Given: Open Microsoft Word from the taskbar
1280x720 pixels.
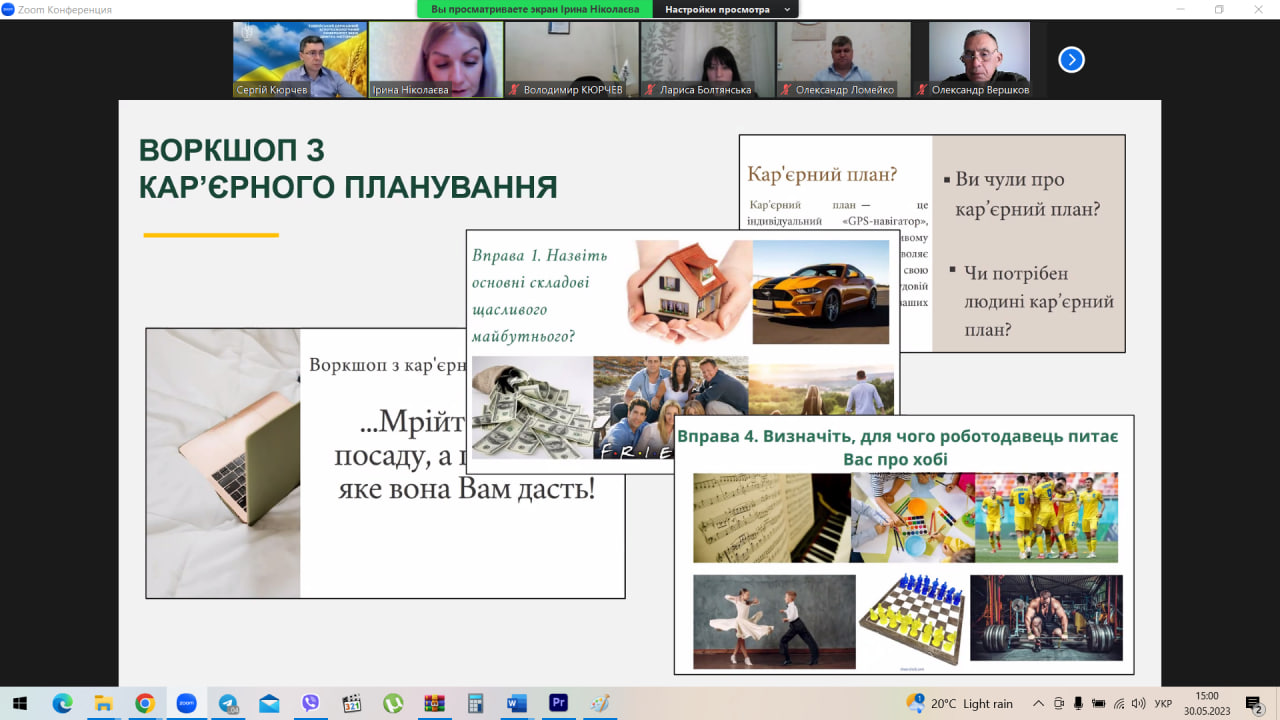Looking at the screenshot, I should pyautogui.click(x=517, y=703).
